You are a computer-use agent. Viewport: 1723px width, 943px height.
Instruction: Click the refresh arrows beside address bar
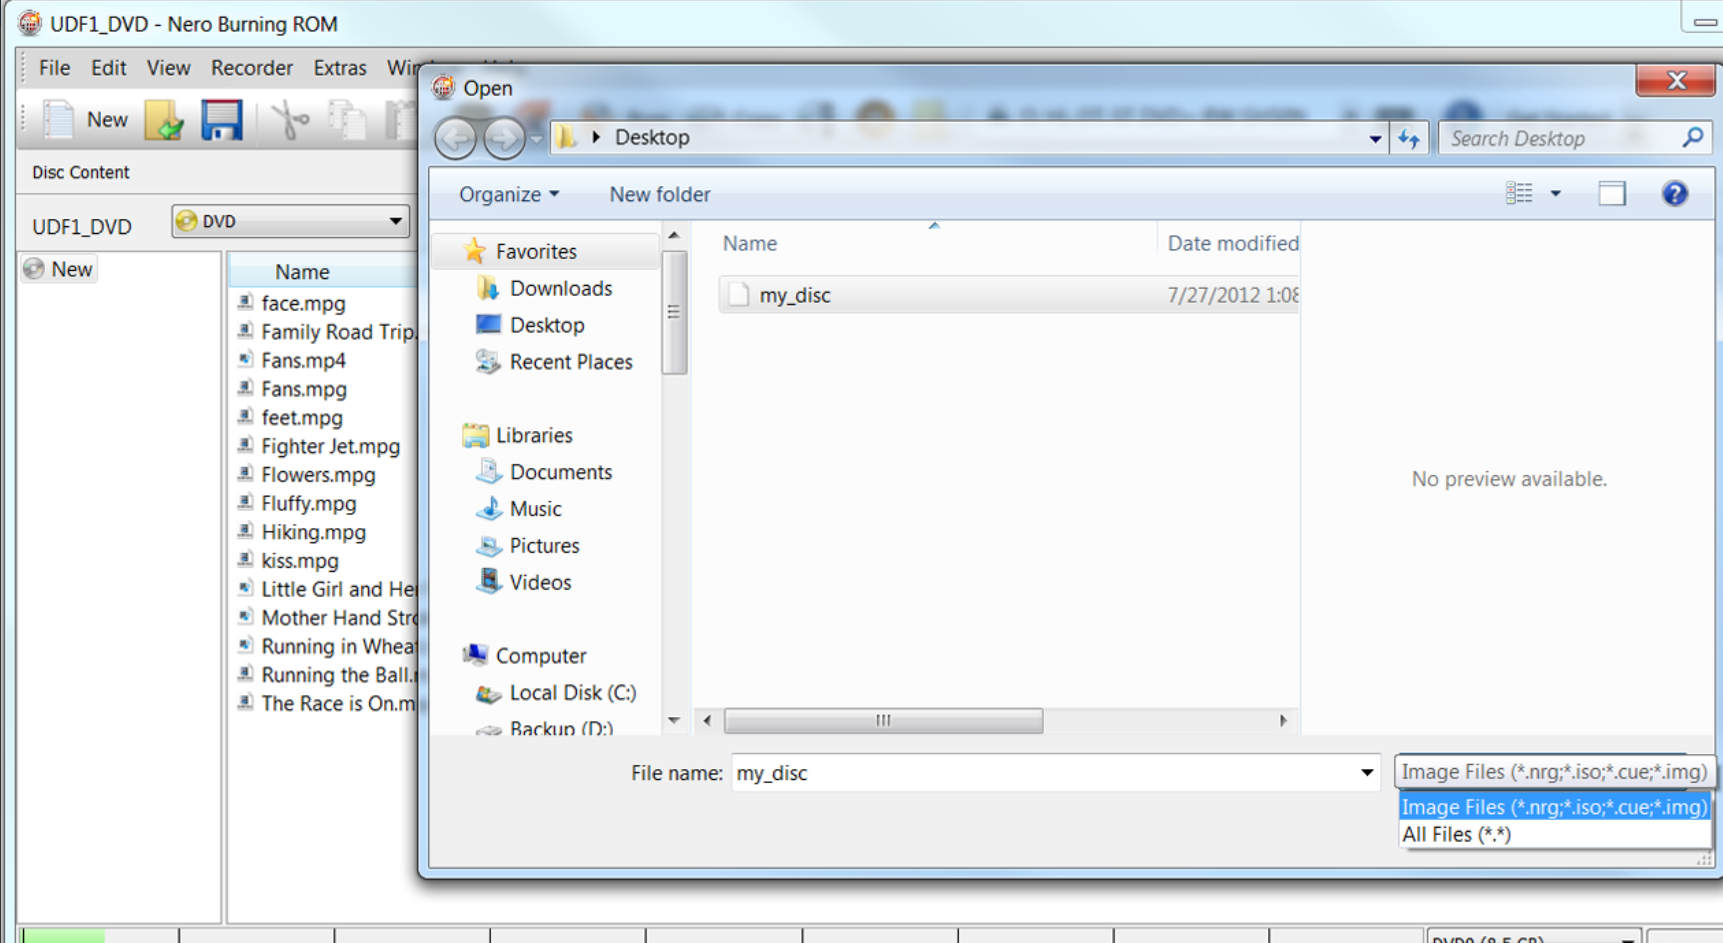point(1409,138)
